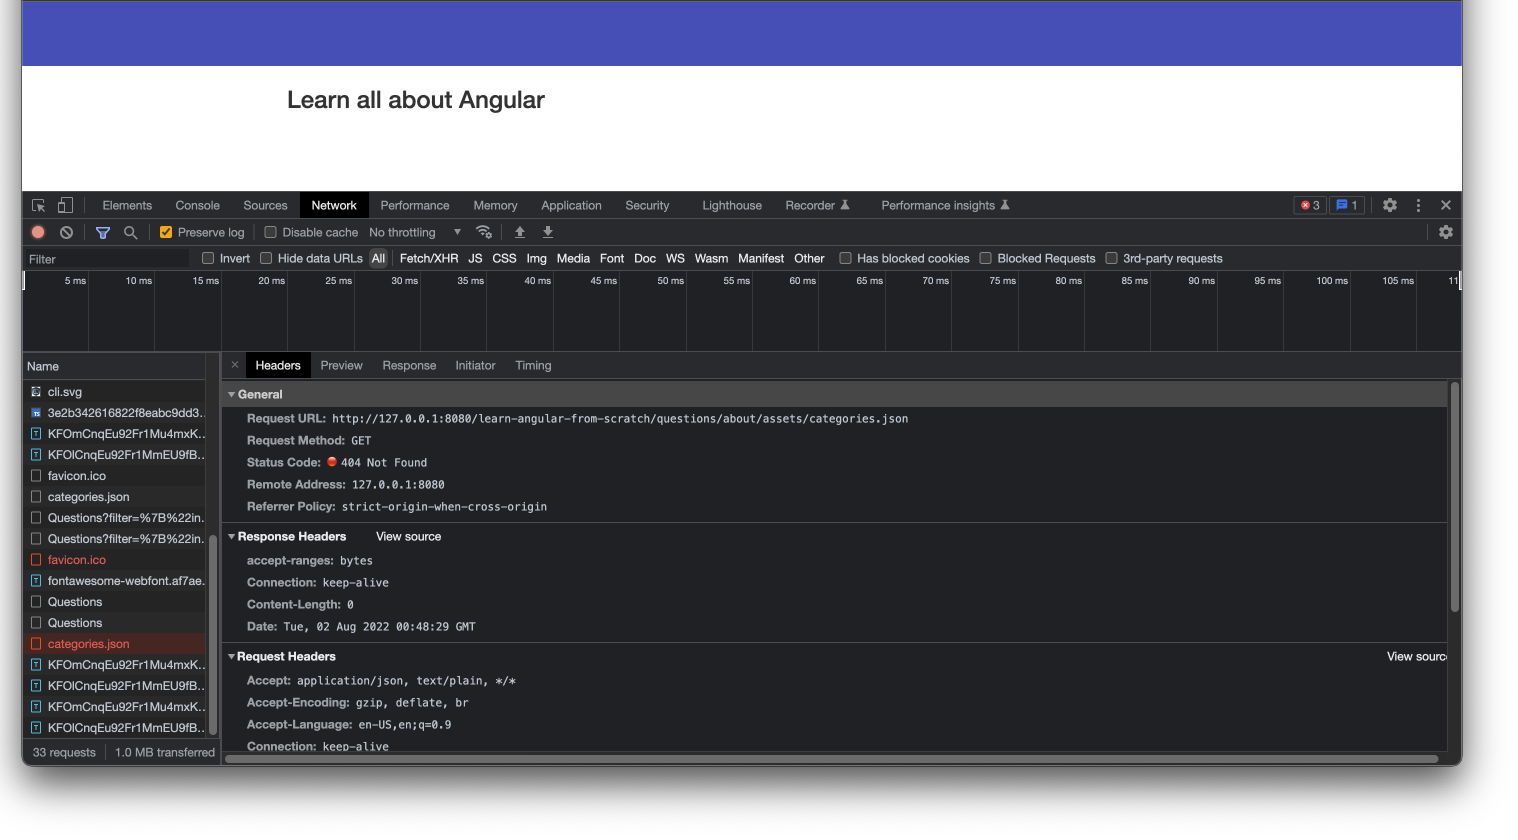Clear the network log icon
This screenshot has height=840, width=1518.
(x=66, y=232)
